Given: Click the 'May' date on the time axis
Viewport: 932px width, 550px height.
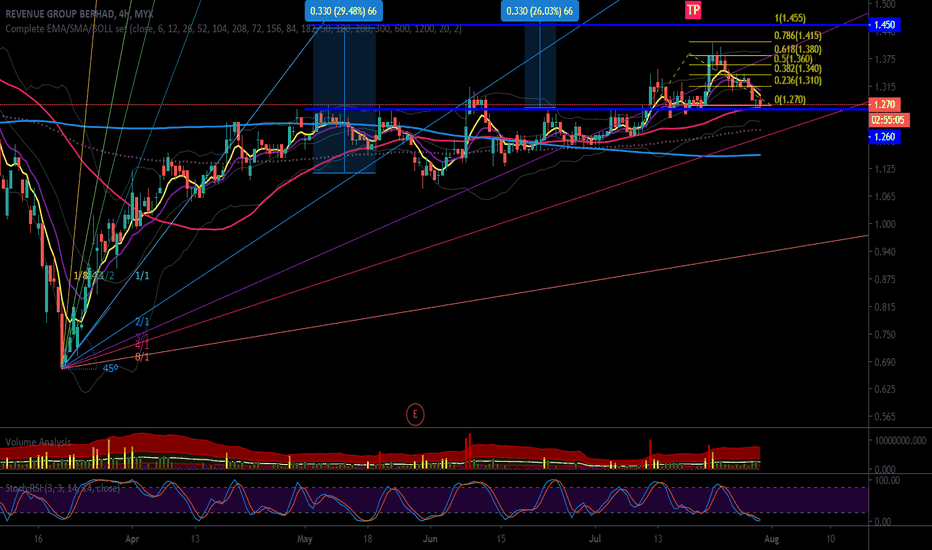Looking at the screenshot, I should click(304, 539).
